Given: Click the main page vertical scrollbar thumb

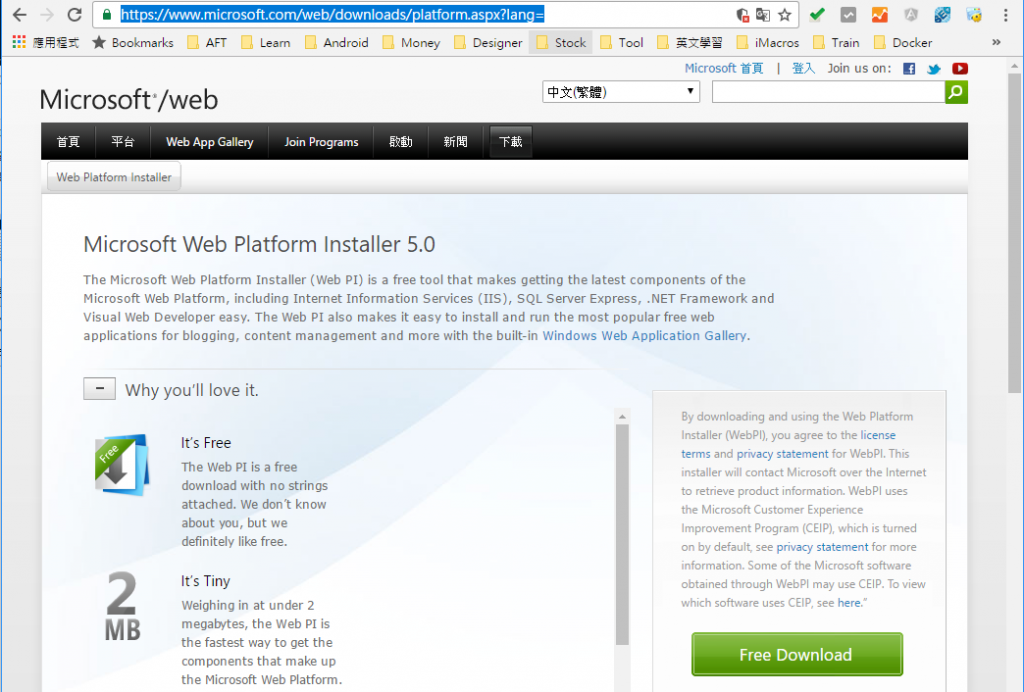Looking at the screenshot, I should click(x=1014, y=232).
